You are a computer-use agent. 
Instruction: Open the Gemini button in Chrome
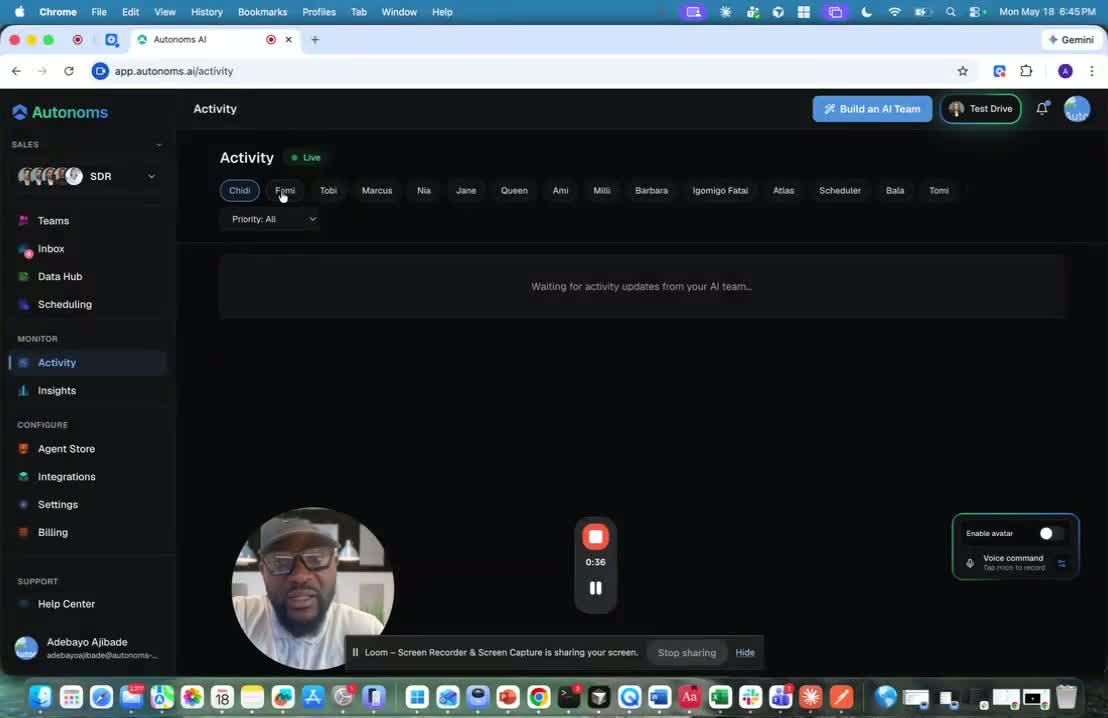point(1071,40)
